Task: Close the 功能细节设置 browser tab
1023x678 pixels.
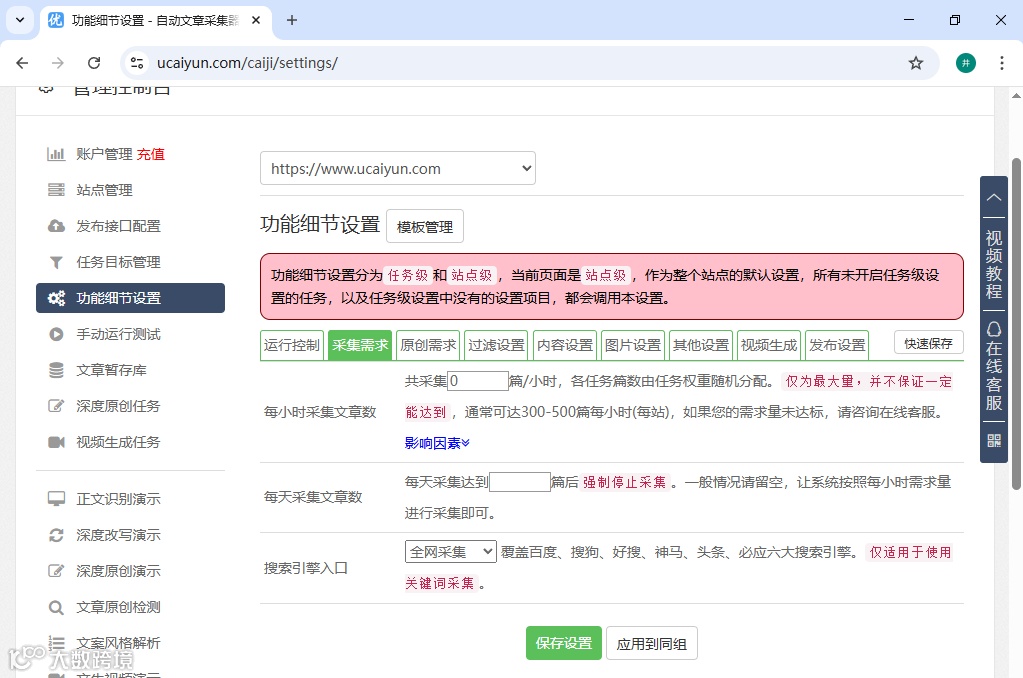Action: point(256,20)
